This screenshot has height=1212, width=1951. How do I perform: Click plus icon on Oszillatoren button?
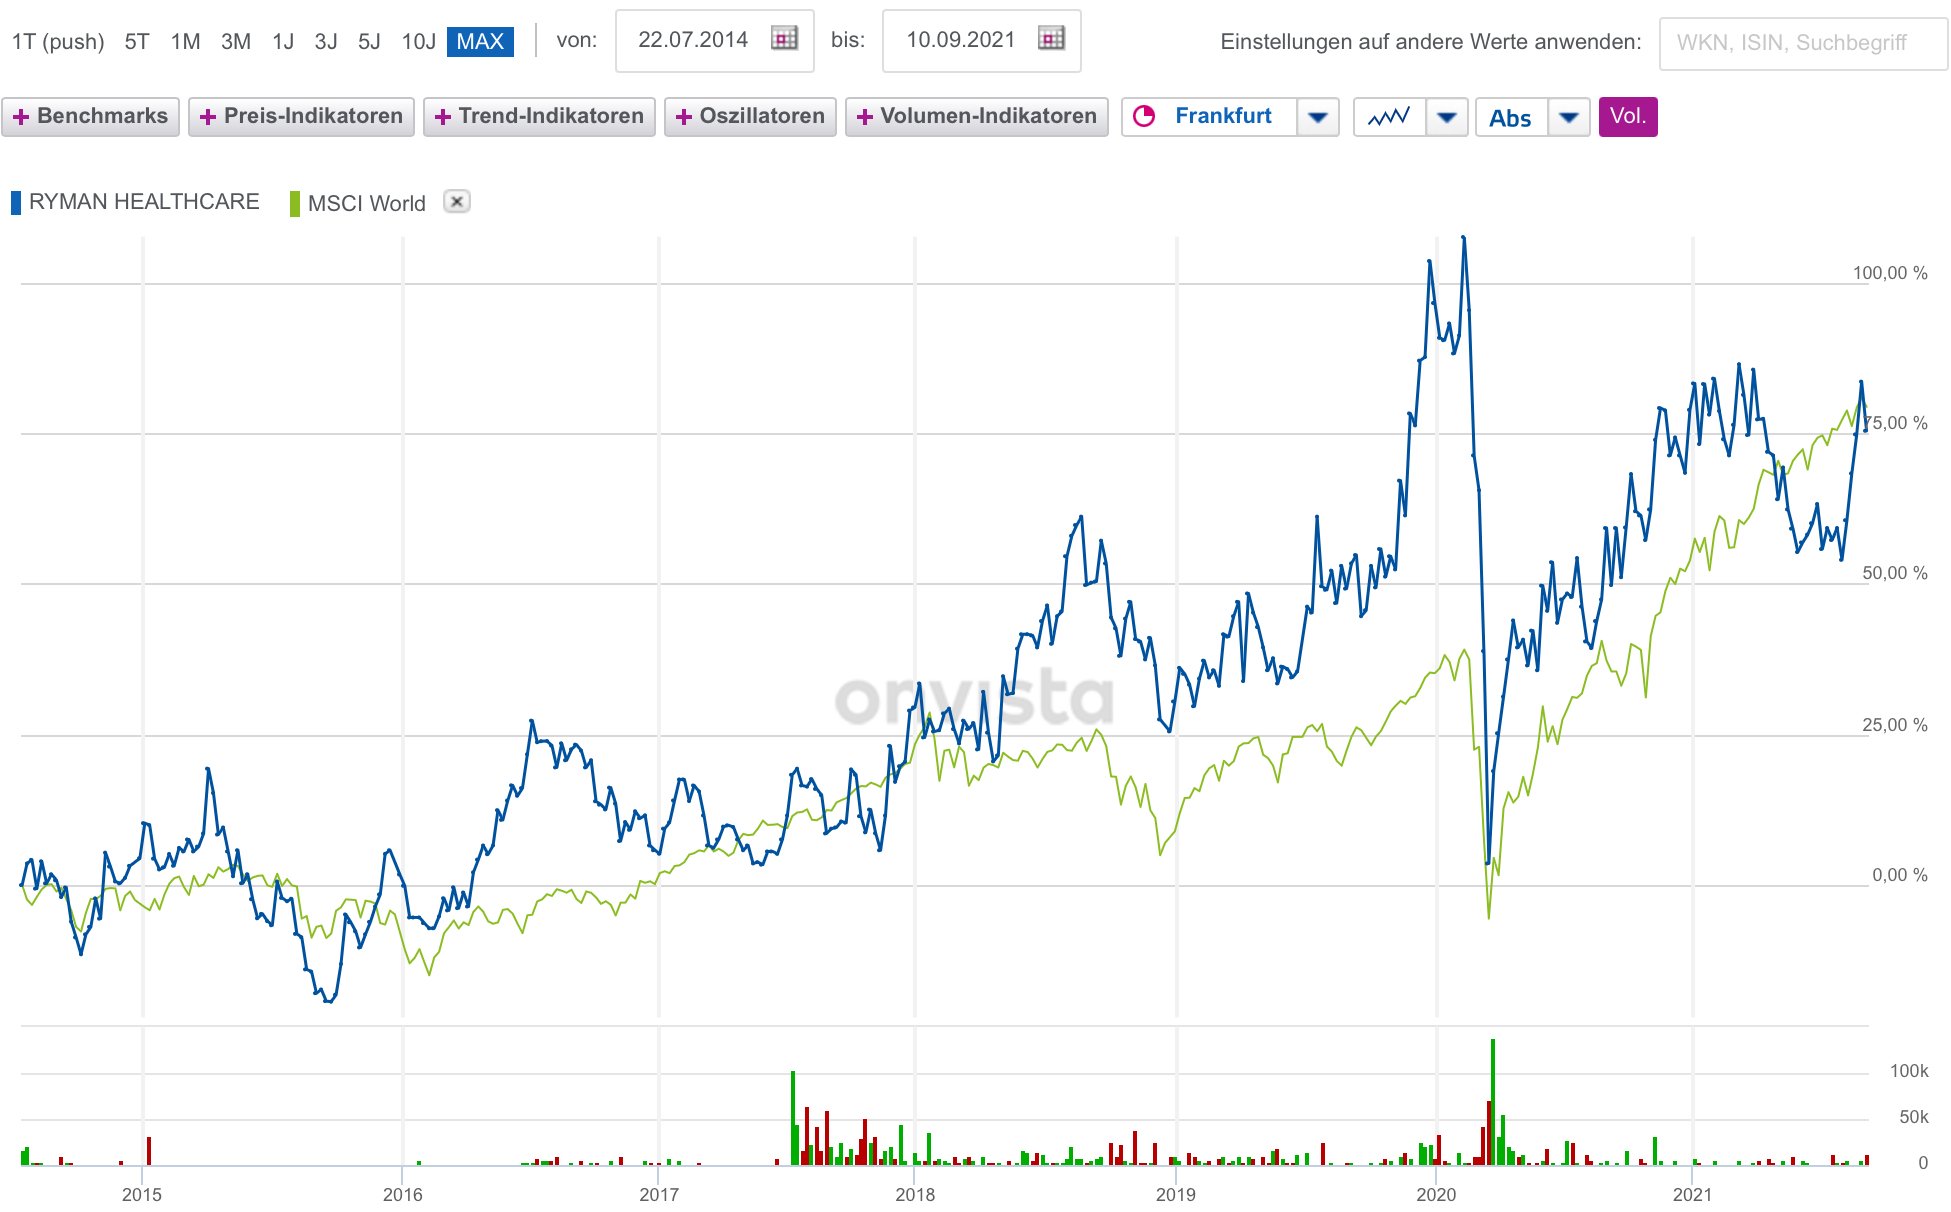[684, 117]
